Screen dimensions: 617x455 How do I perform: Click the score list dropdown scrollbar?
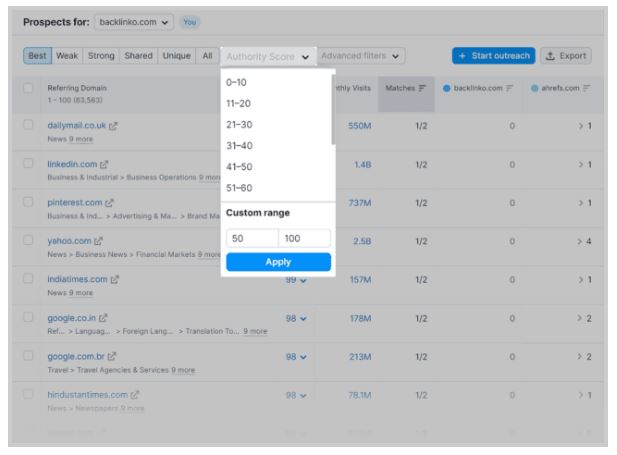pyautogui.click(x=334, y=109)
